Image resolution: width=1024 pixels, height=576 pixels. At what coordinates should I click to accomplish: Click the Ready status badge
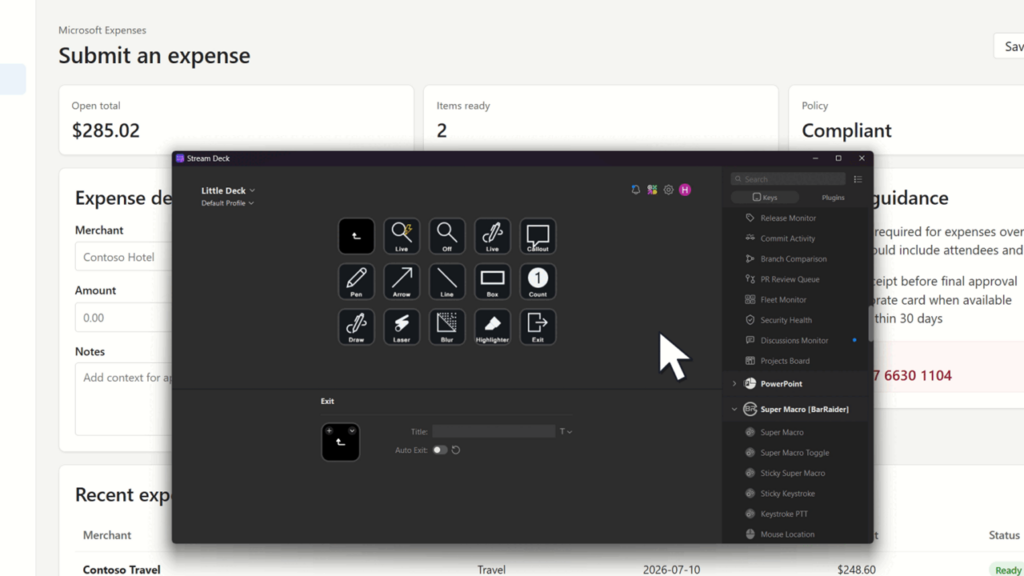point(1008,569)
